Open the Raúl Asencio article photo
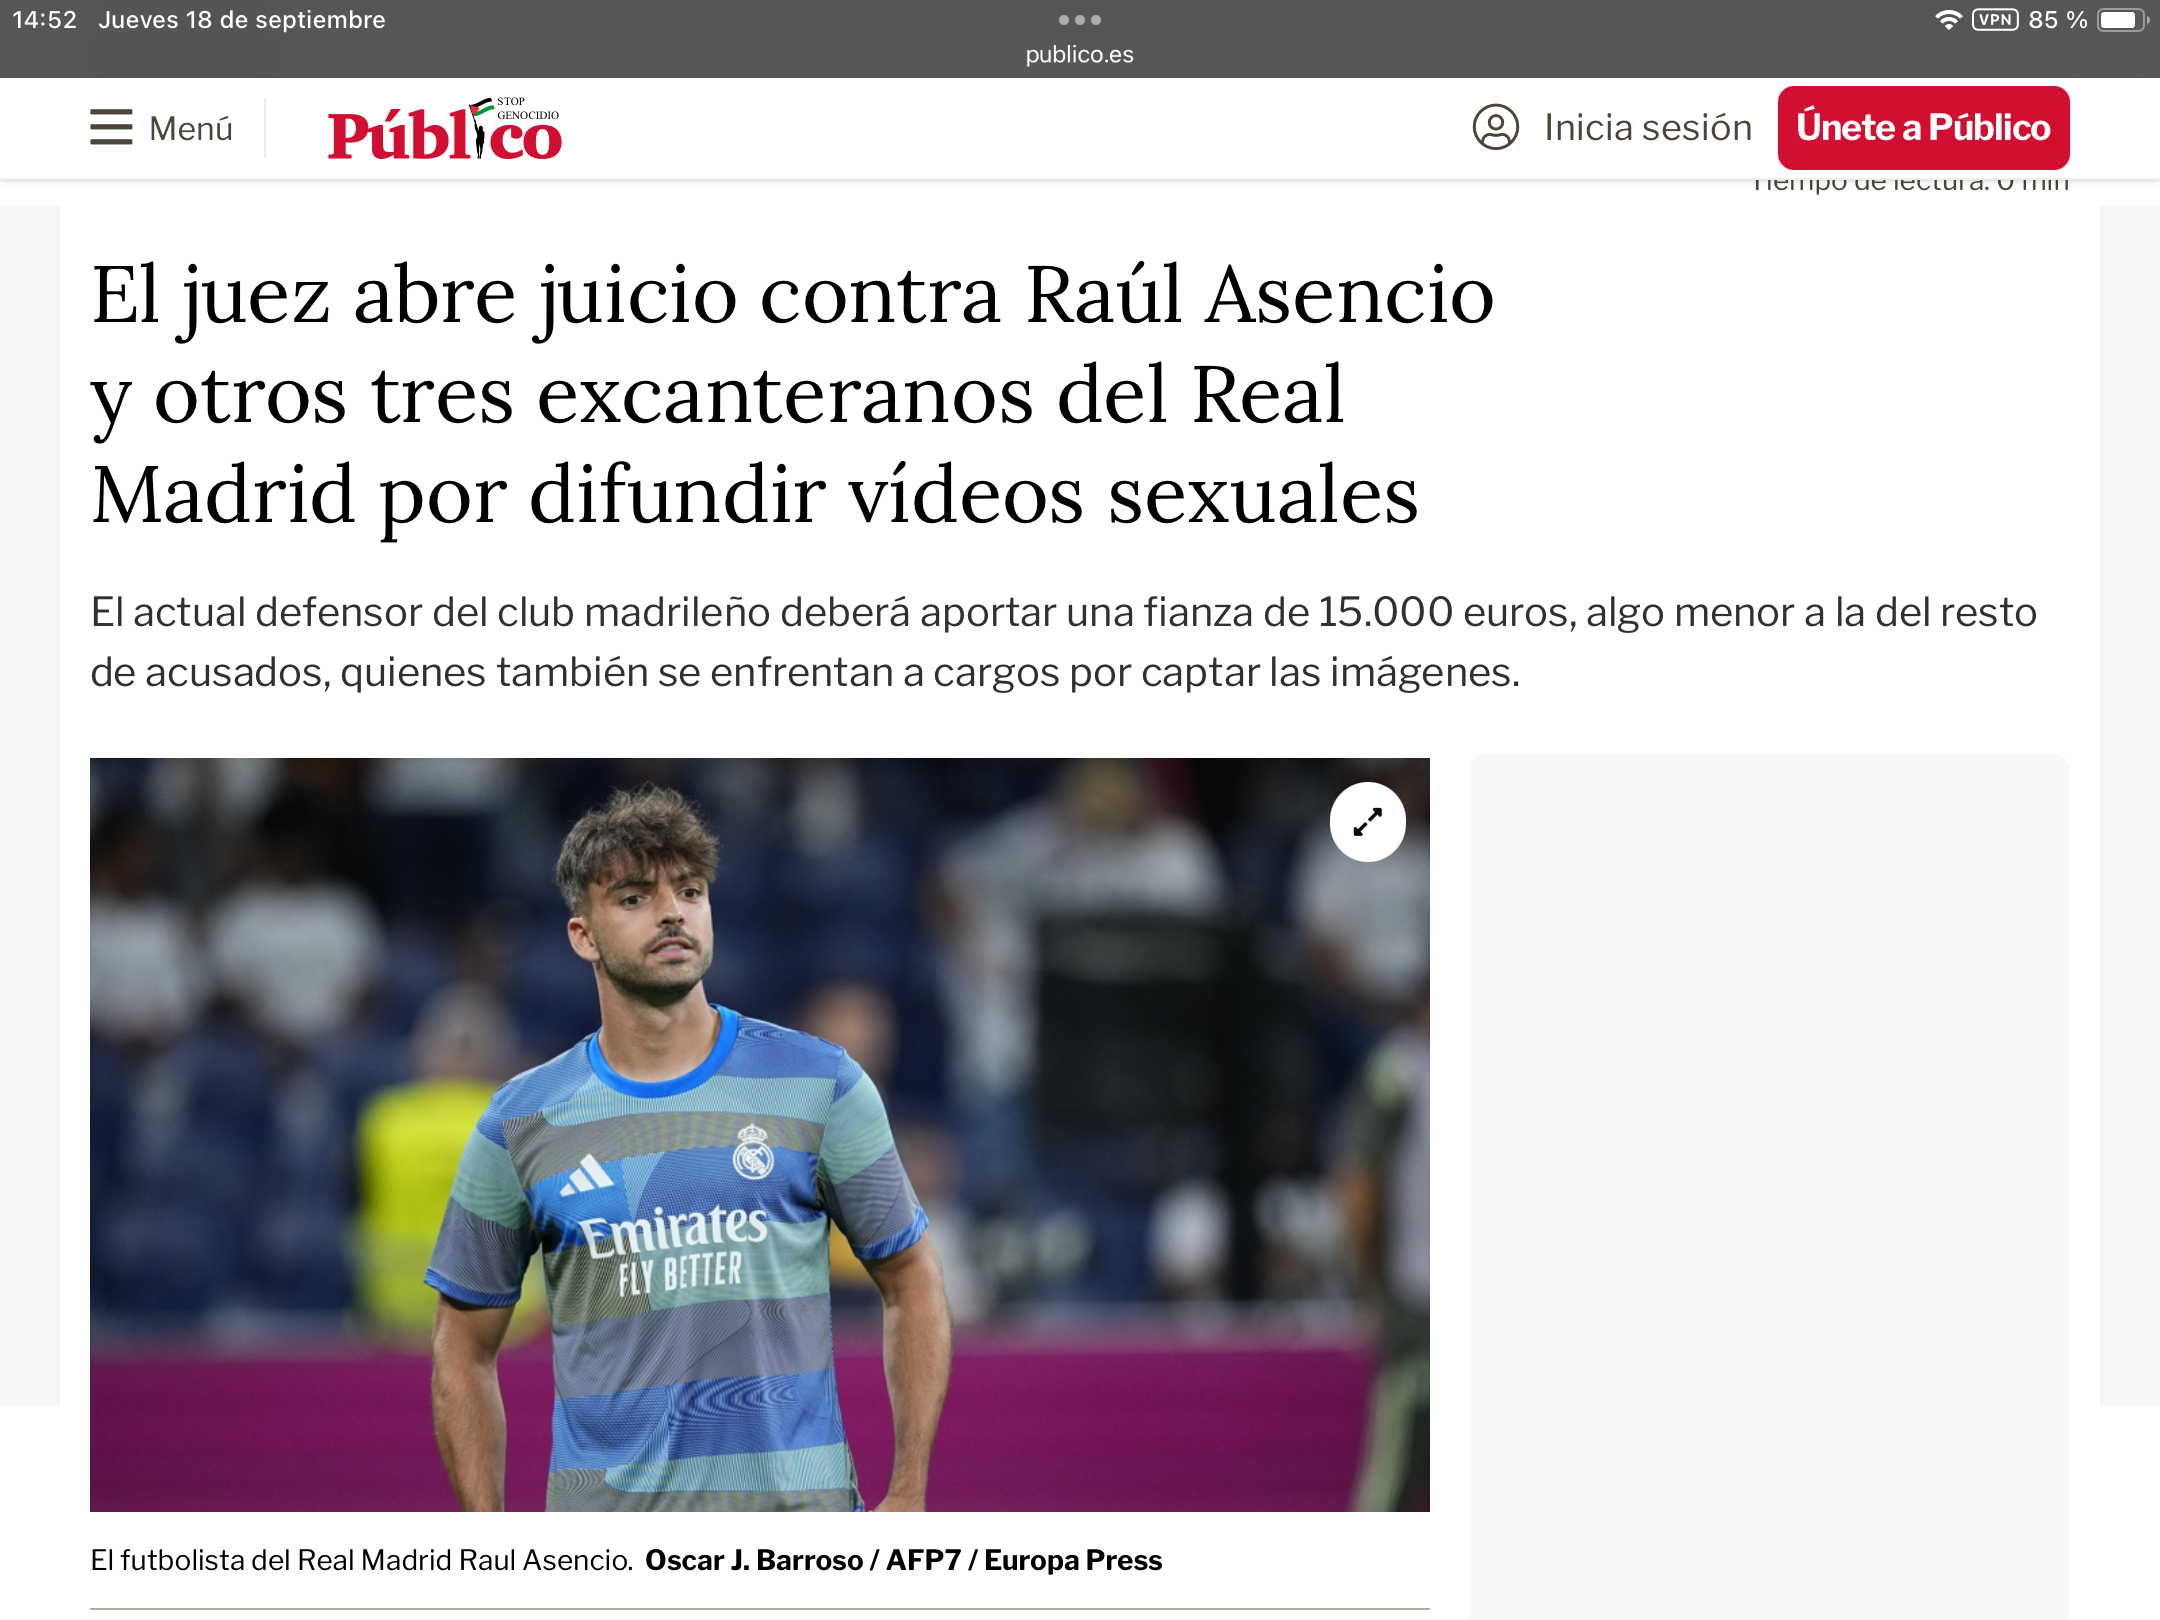This screenshot has height=1620, width=2160. click(x=760, y=1135)
